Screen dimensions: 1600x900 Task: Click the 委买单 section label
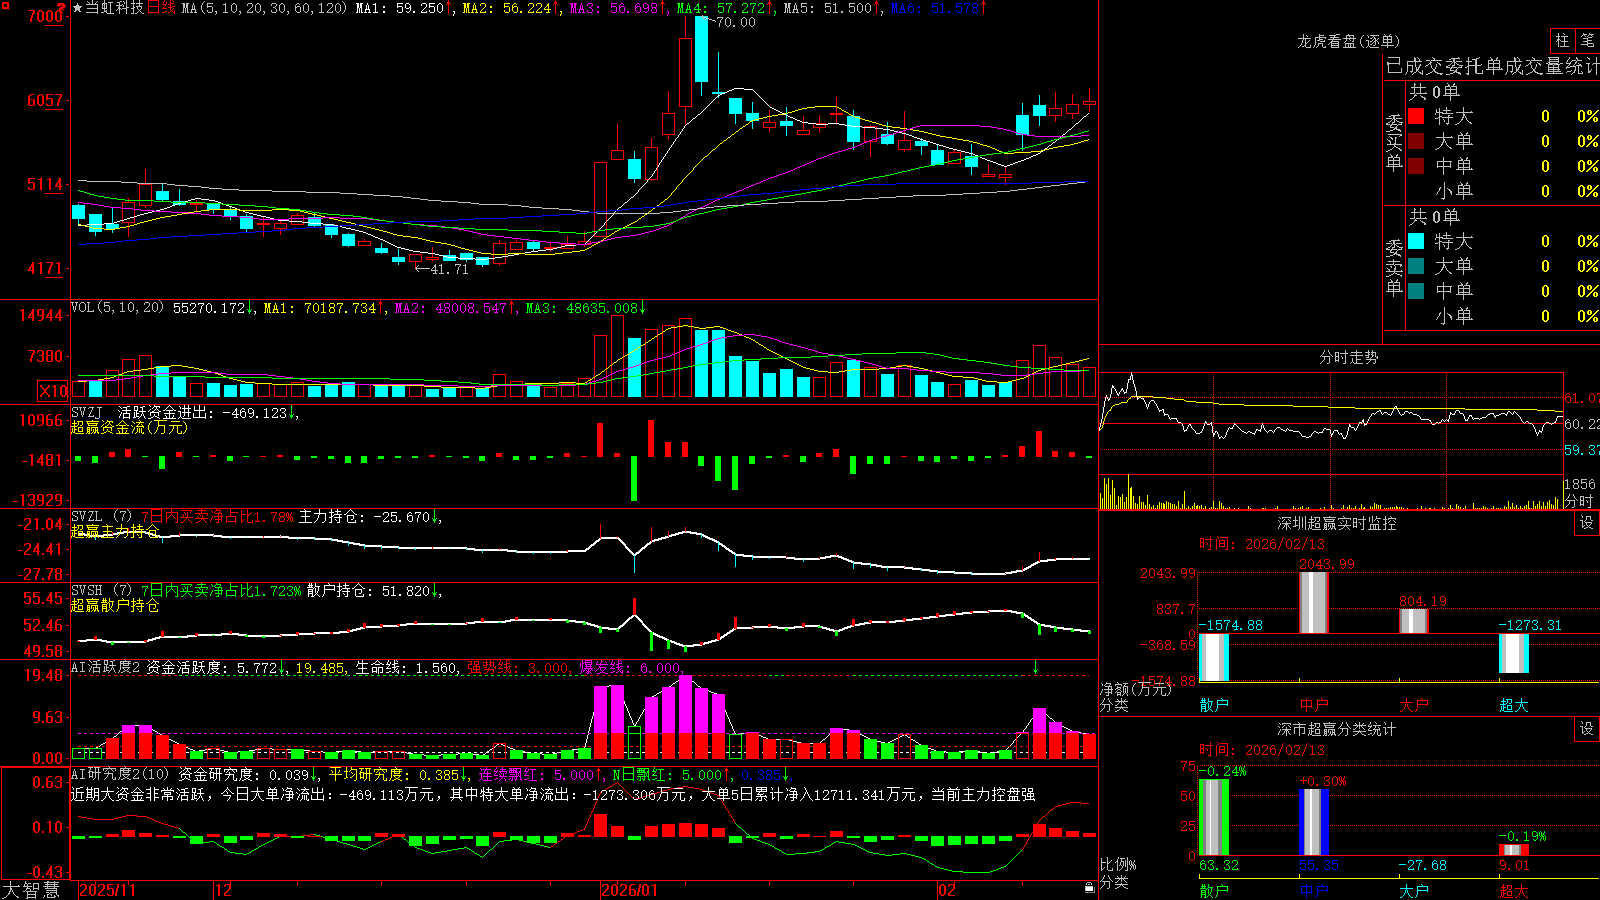(x=1394, y=143)
